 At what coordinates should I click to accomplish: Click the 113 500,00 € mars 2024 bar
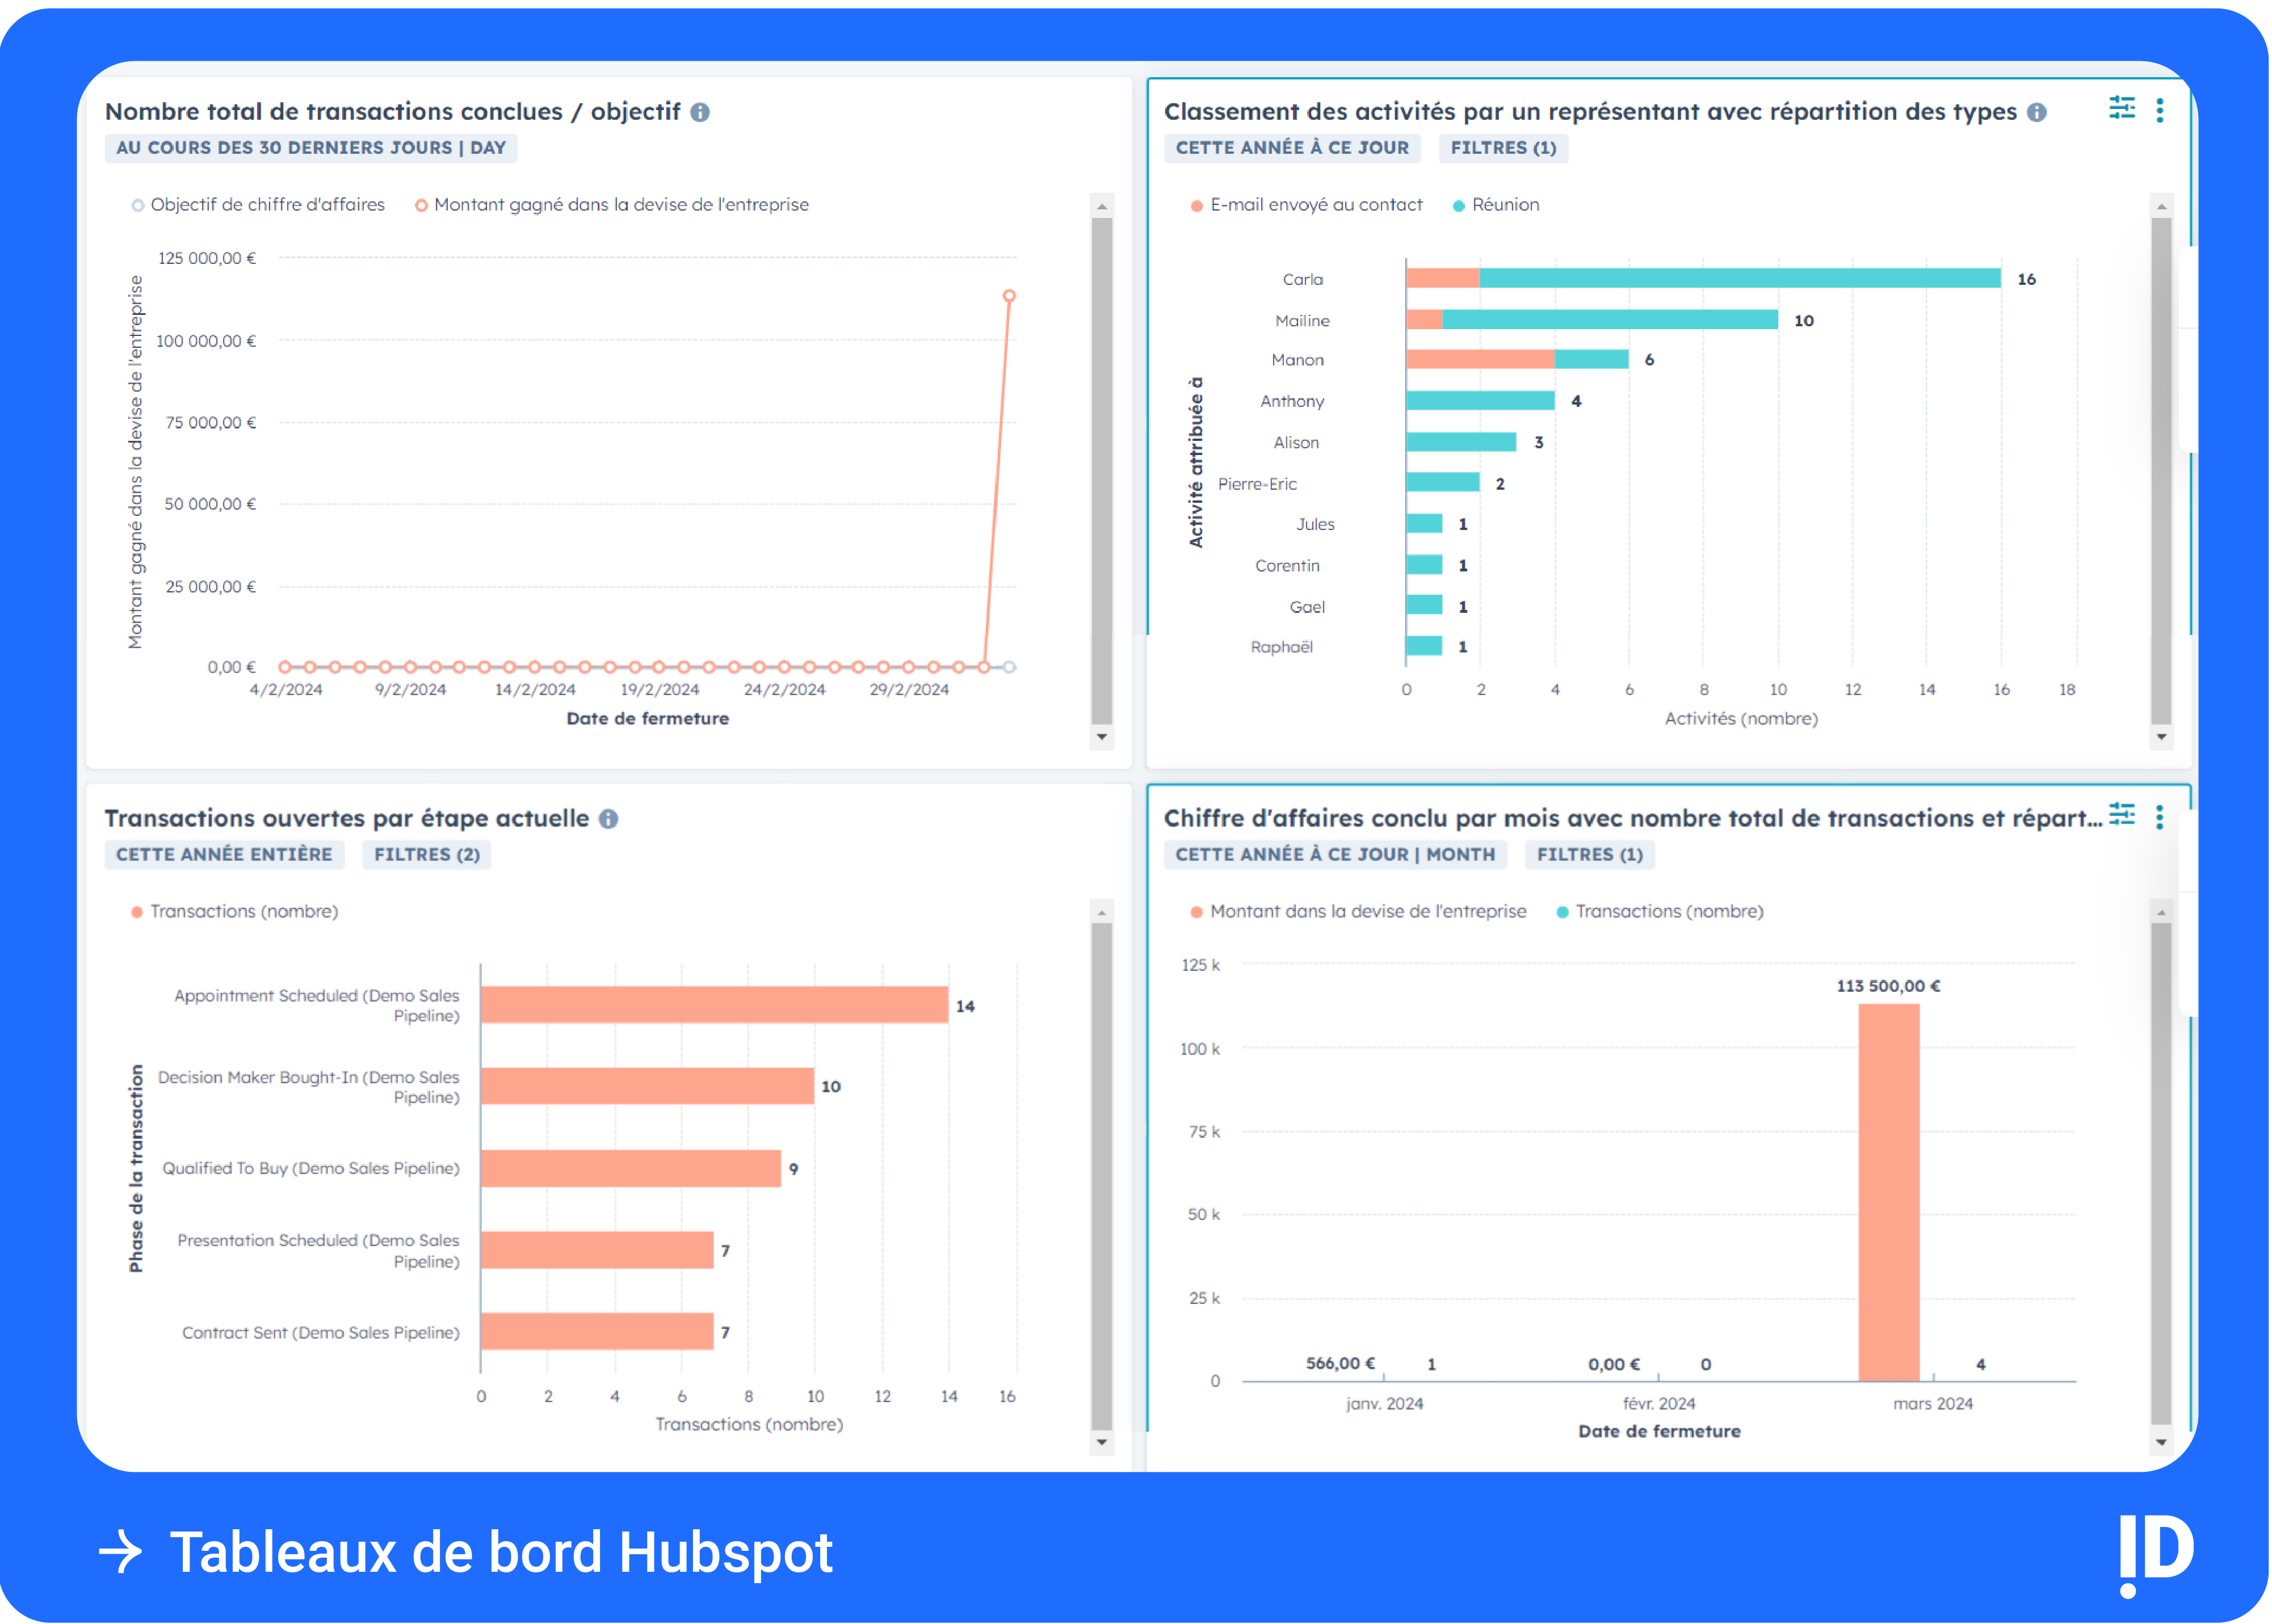tap(1888, 1192)
